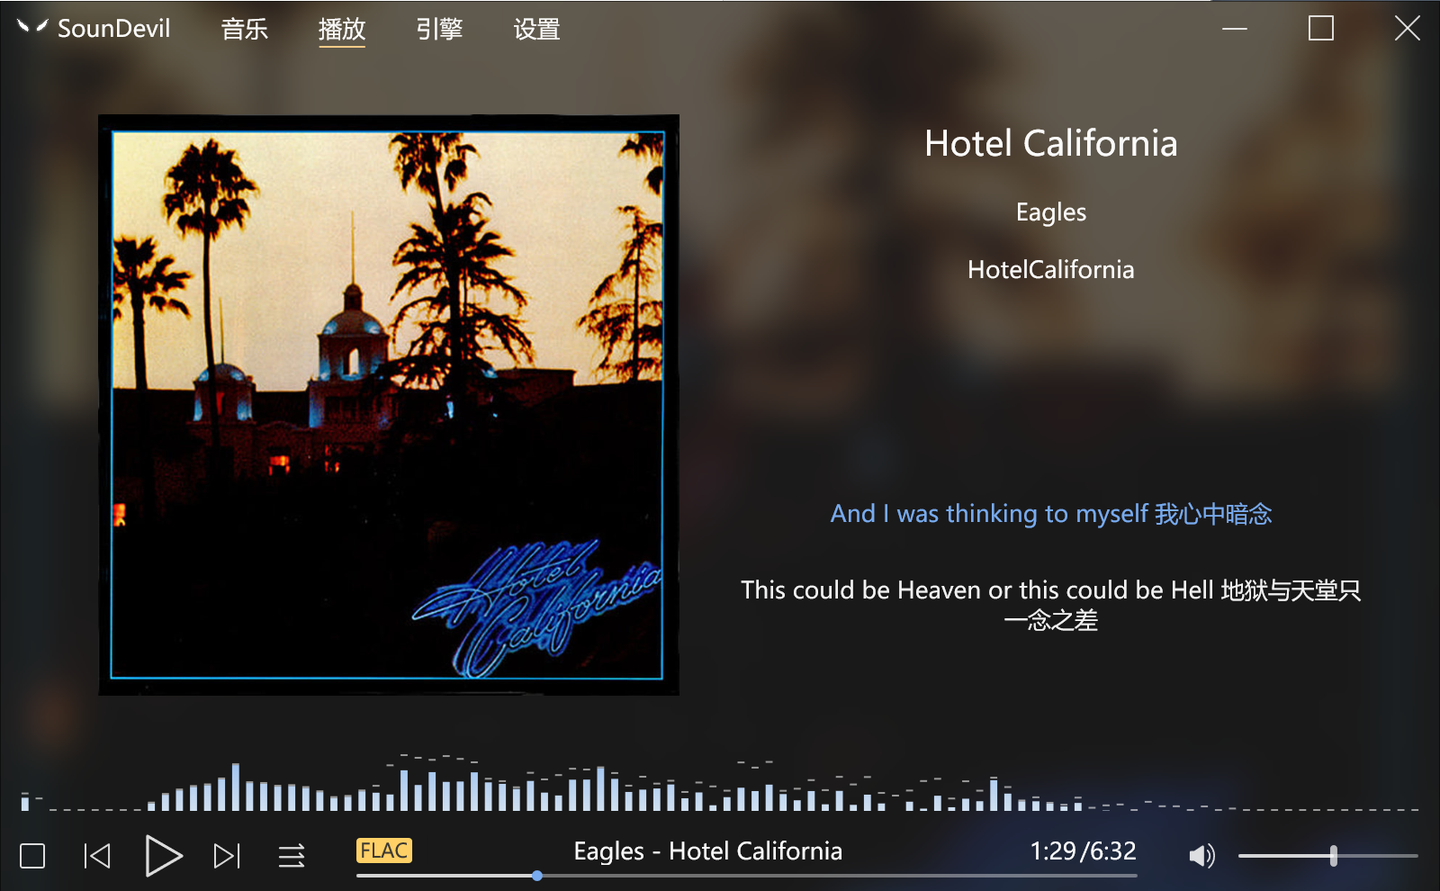Open the 音乐 menu

point(245,29)
